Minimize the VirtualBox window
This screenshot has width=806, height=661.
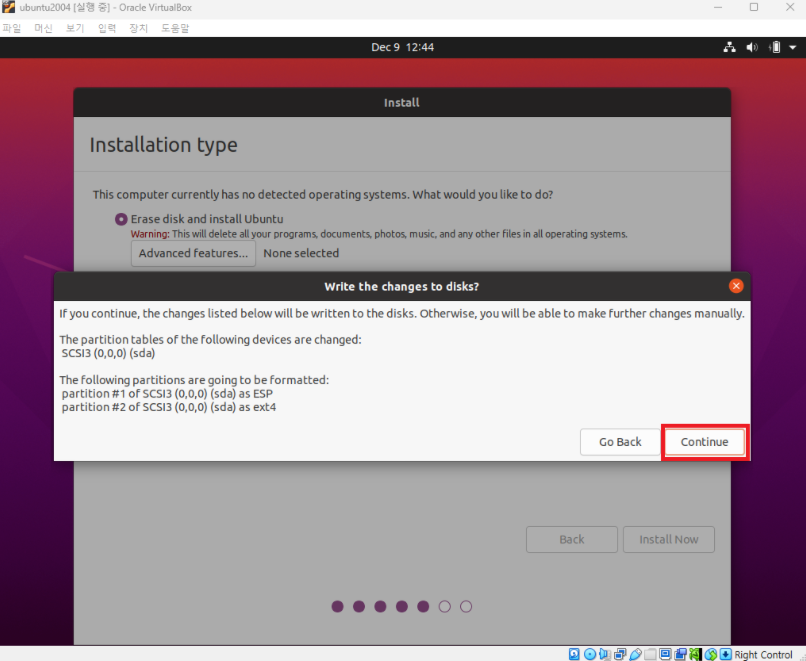(x=718, y=7)
